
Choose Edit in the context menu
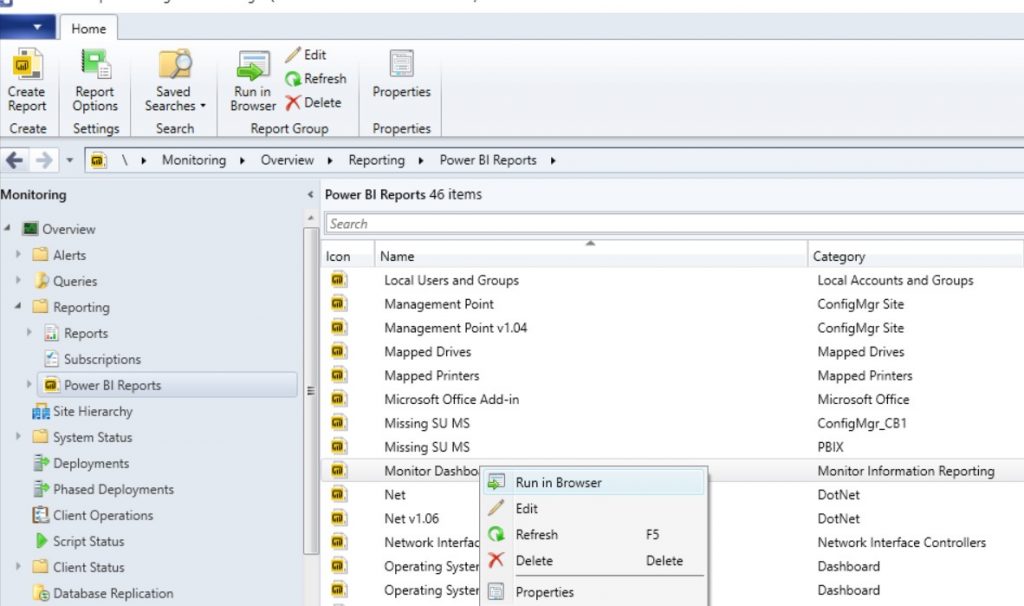click(x=594, y=509)
